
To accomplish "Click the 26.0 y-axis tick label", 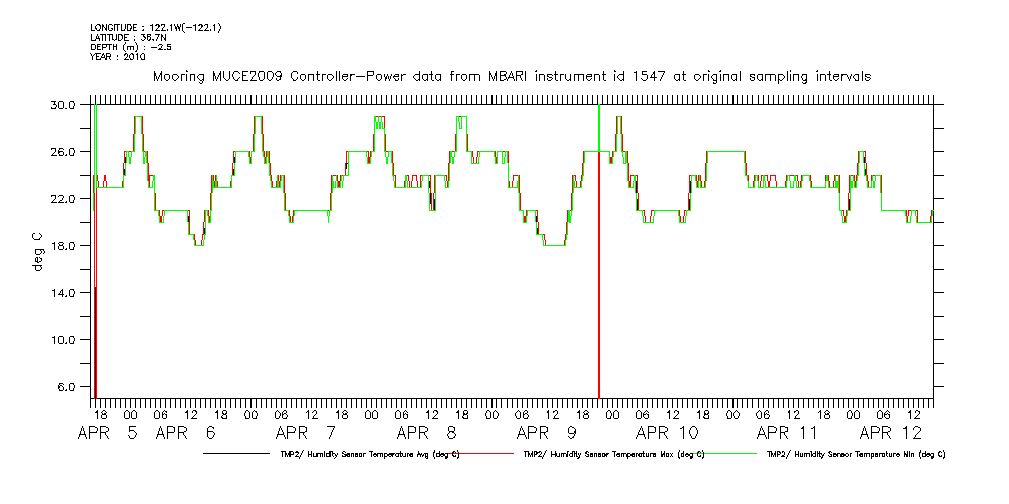I will coord(63,152).
